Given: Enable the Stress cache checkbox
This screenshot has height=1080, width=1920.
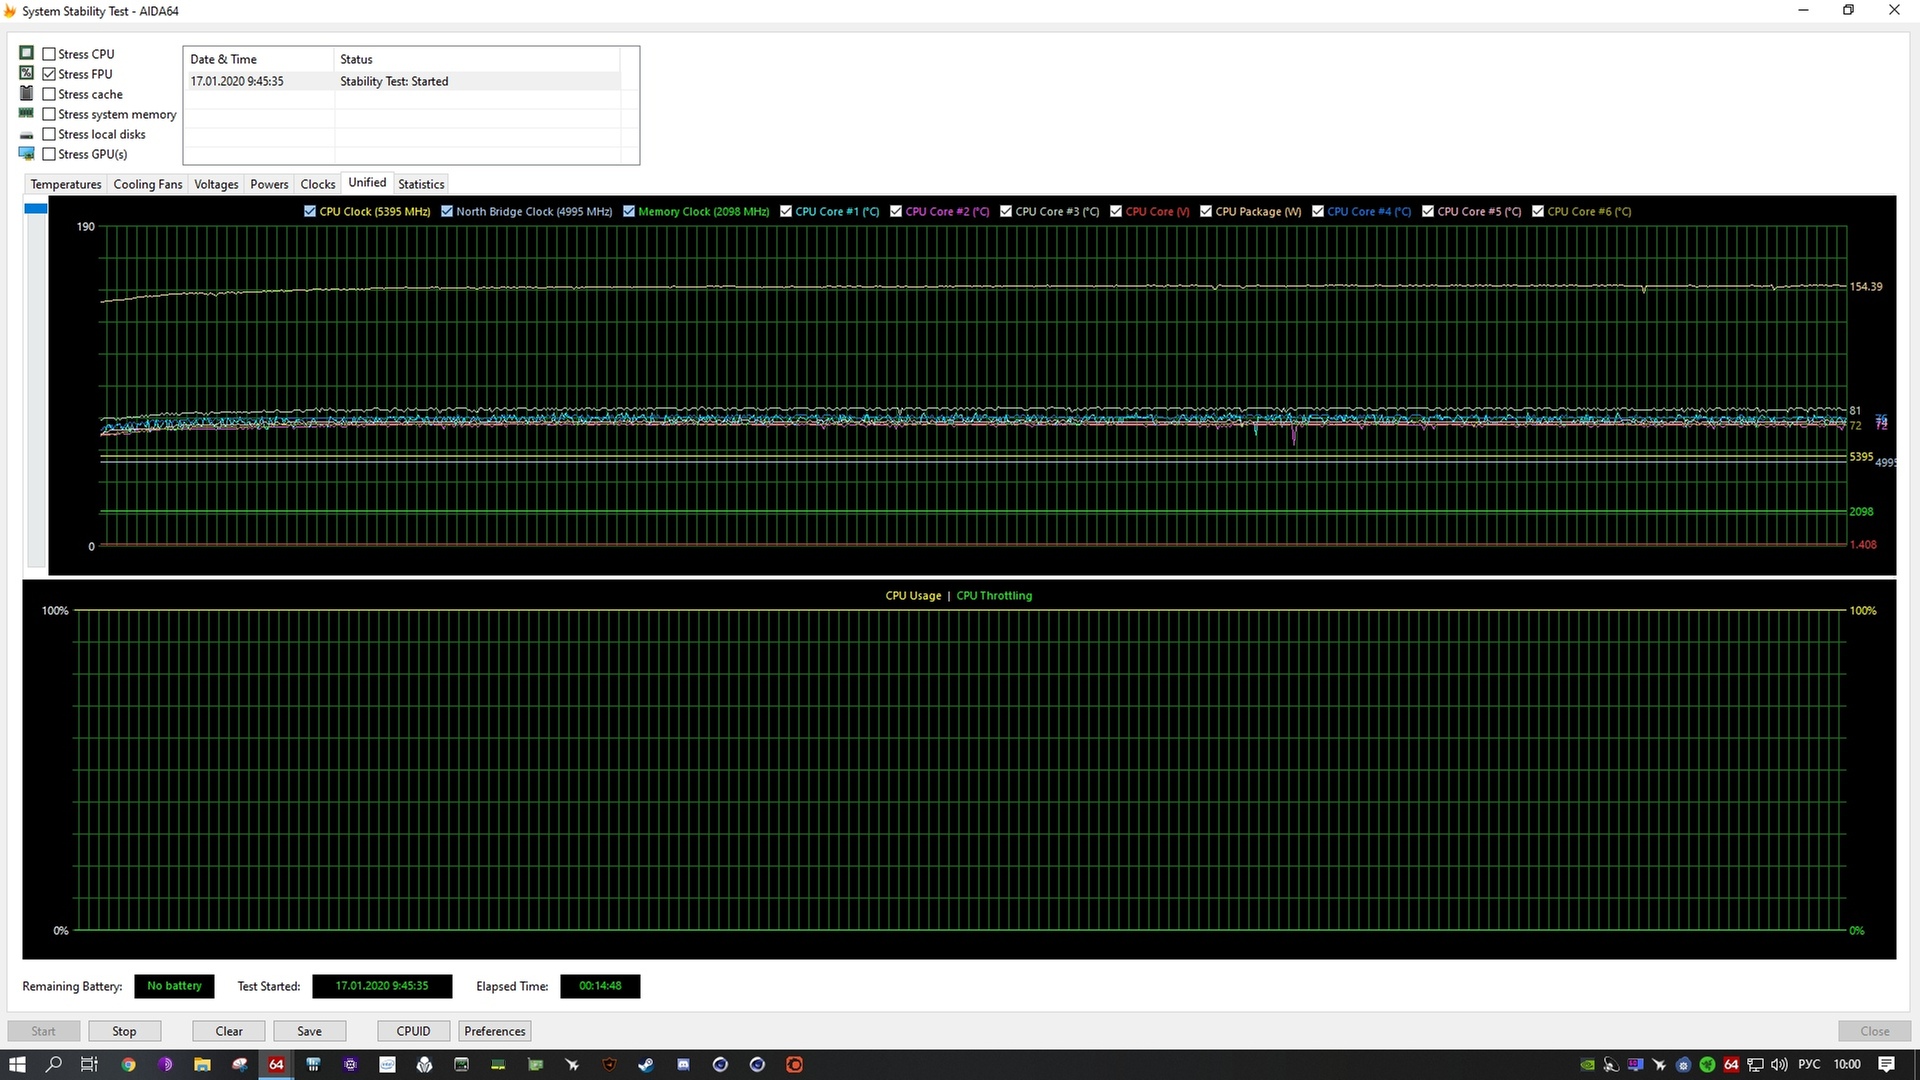Looking at the screenshot, I should (49, 94).
